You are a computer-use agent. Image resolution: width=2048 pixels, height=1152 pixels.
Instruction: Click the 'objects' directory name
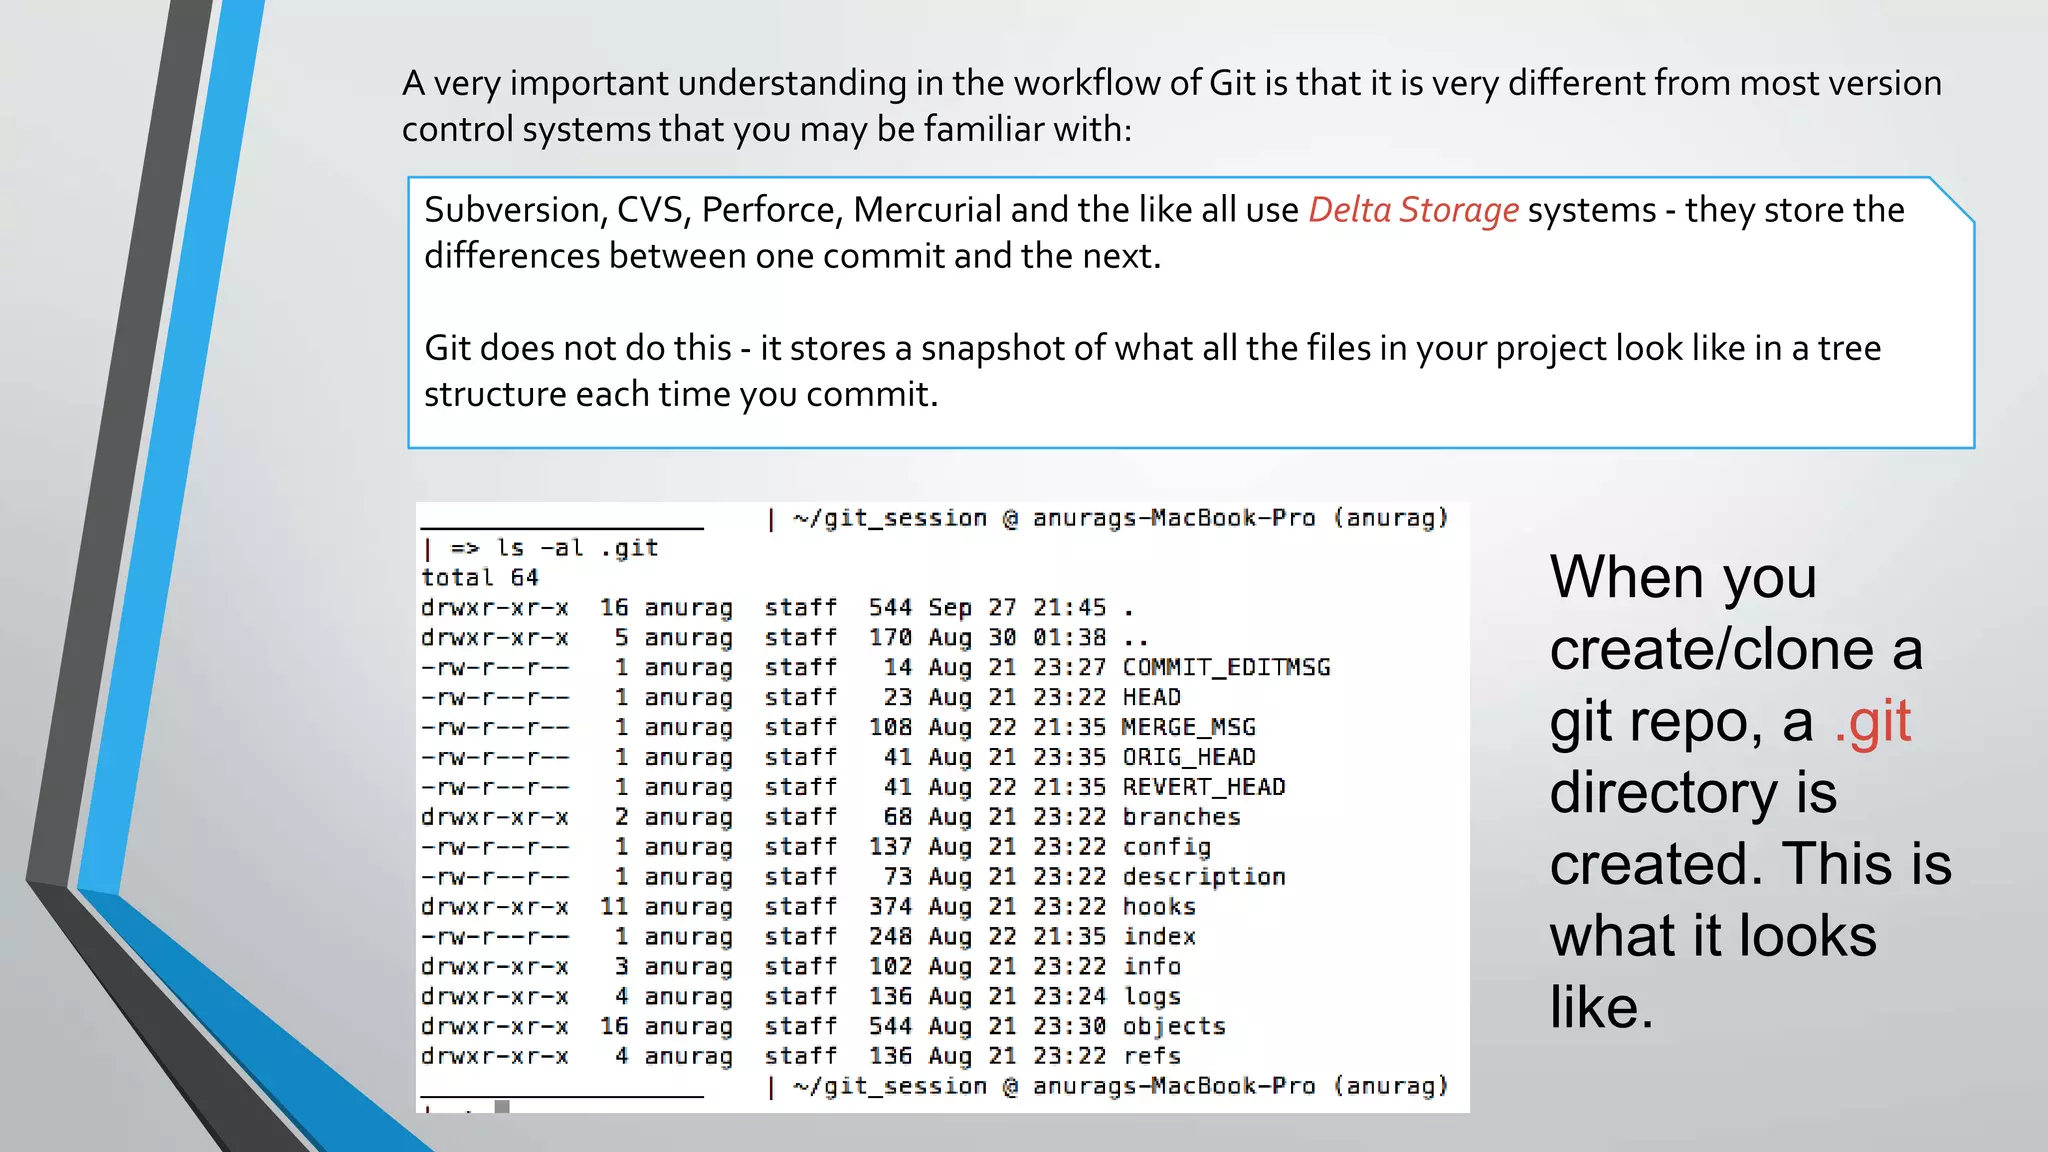point(1174,1026)
